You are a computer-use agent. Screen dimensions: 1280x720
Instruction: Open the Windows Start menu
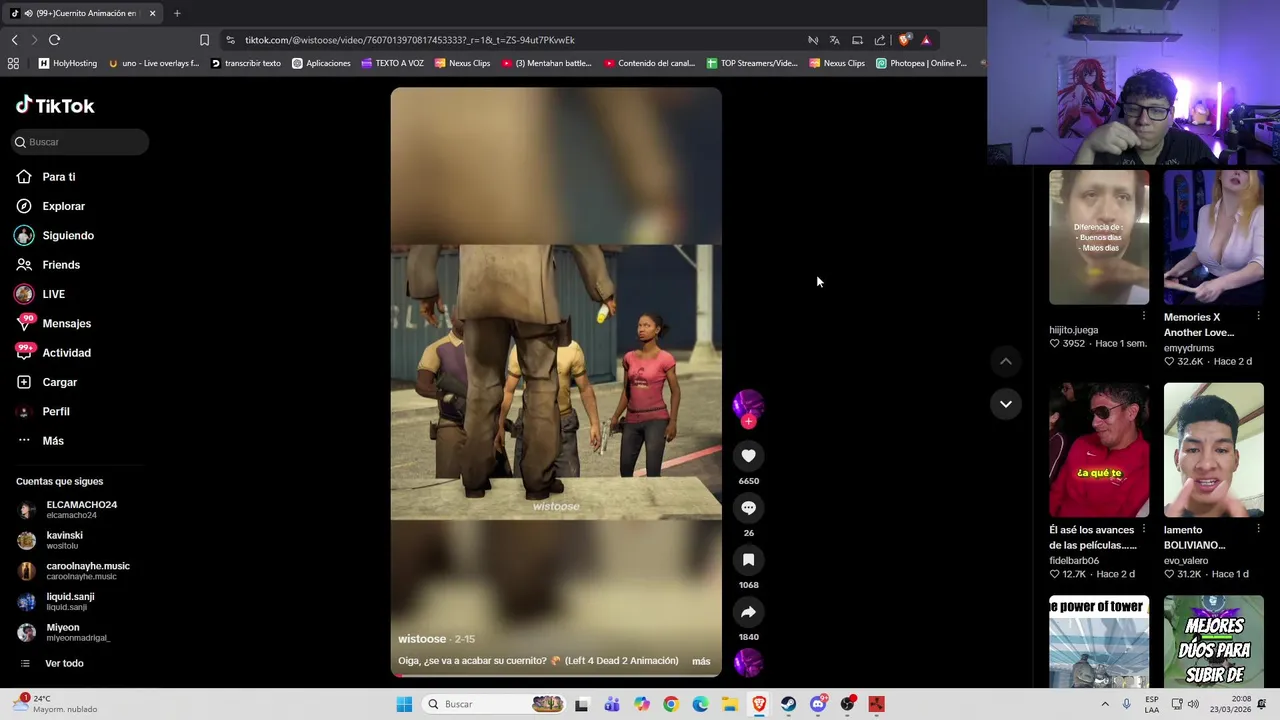tap(404, 704)
